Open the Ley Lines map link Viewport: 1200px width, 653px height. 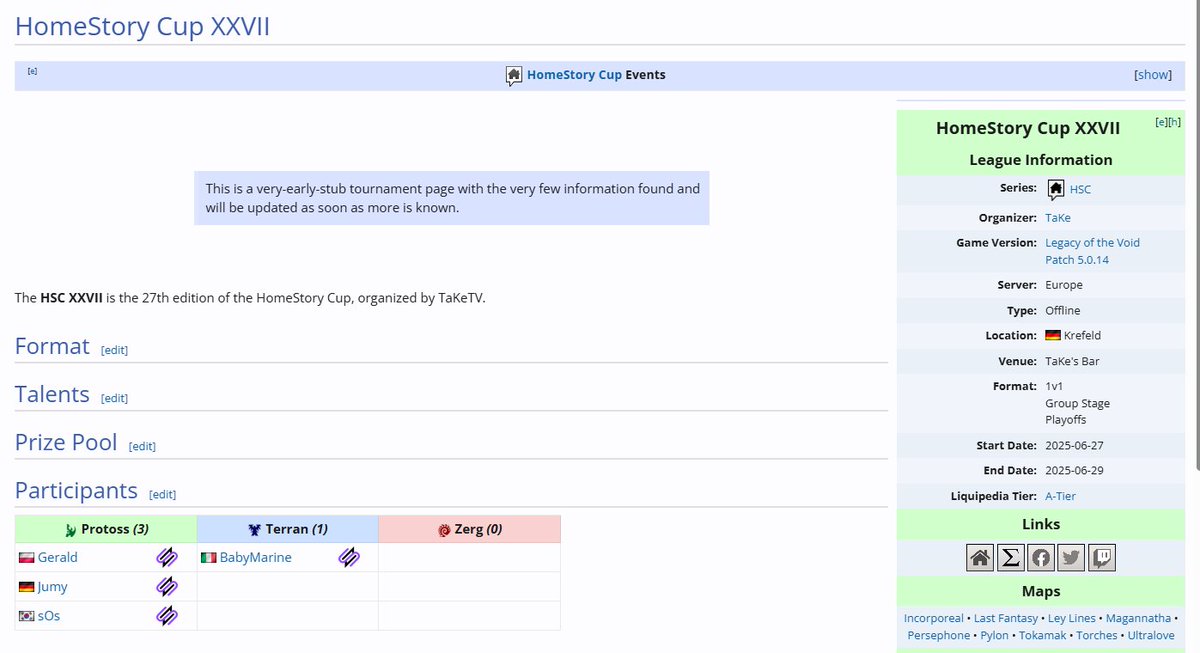click(x=1072, y=618)
